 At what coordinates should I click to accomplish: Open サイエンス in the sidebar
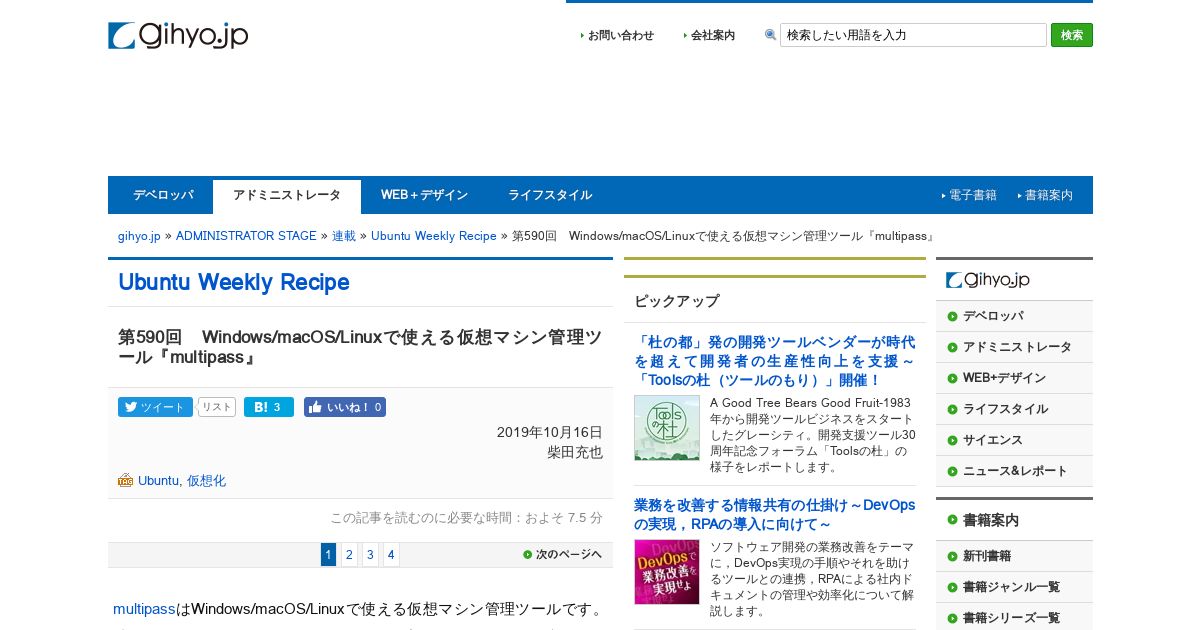(x=1014, y=440)
